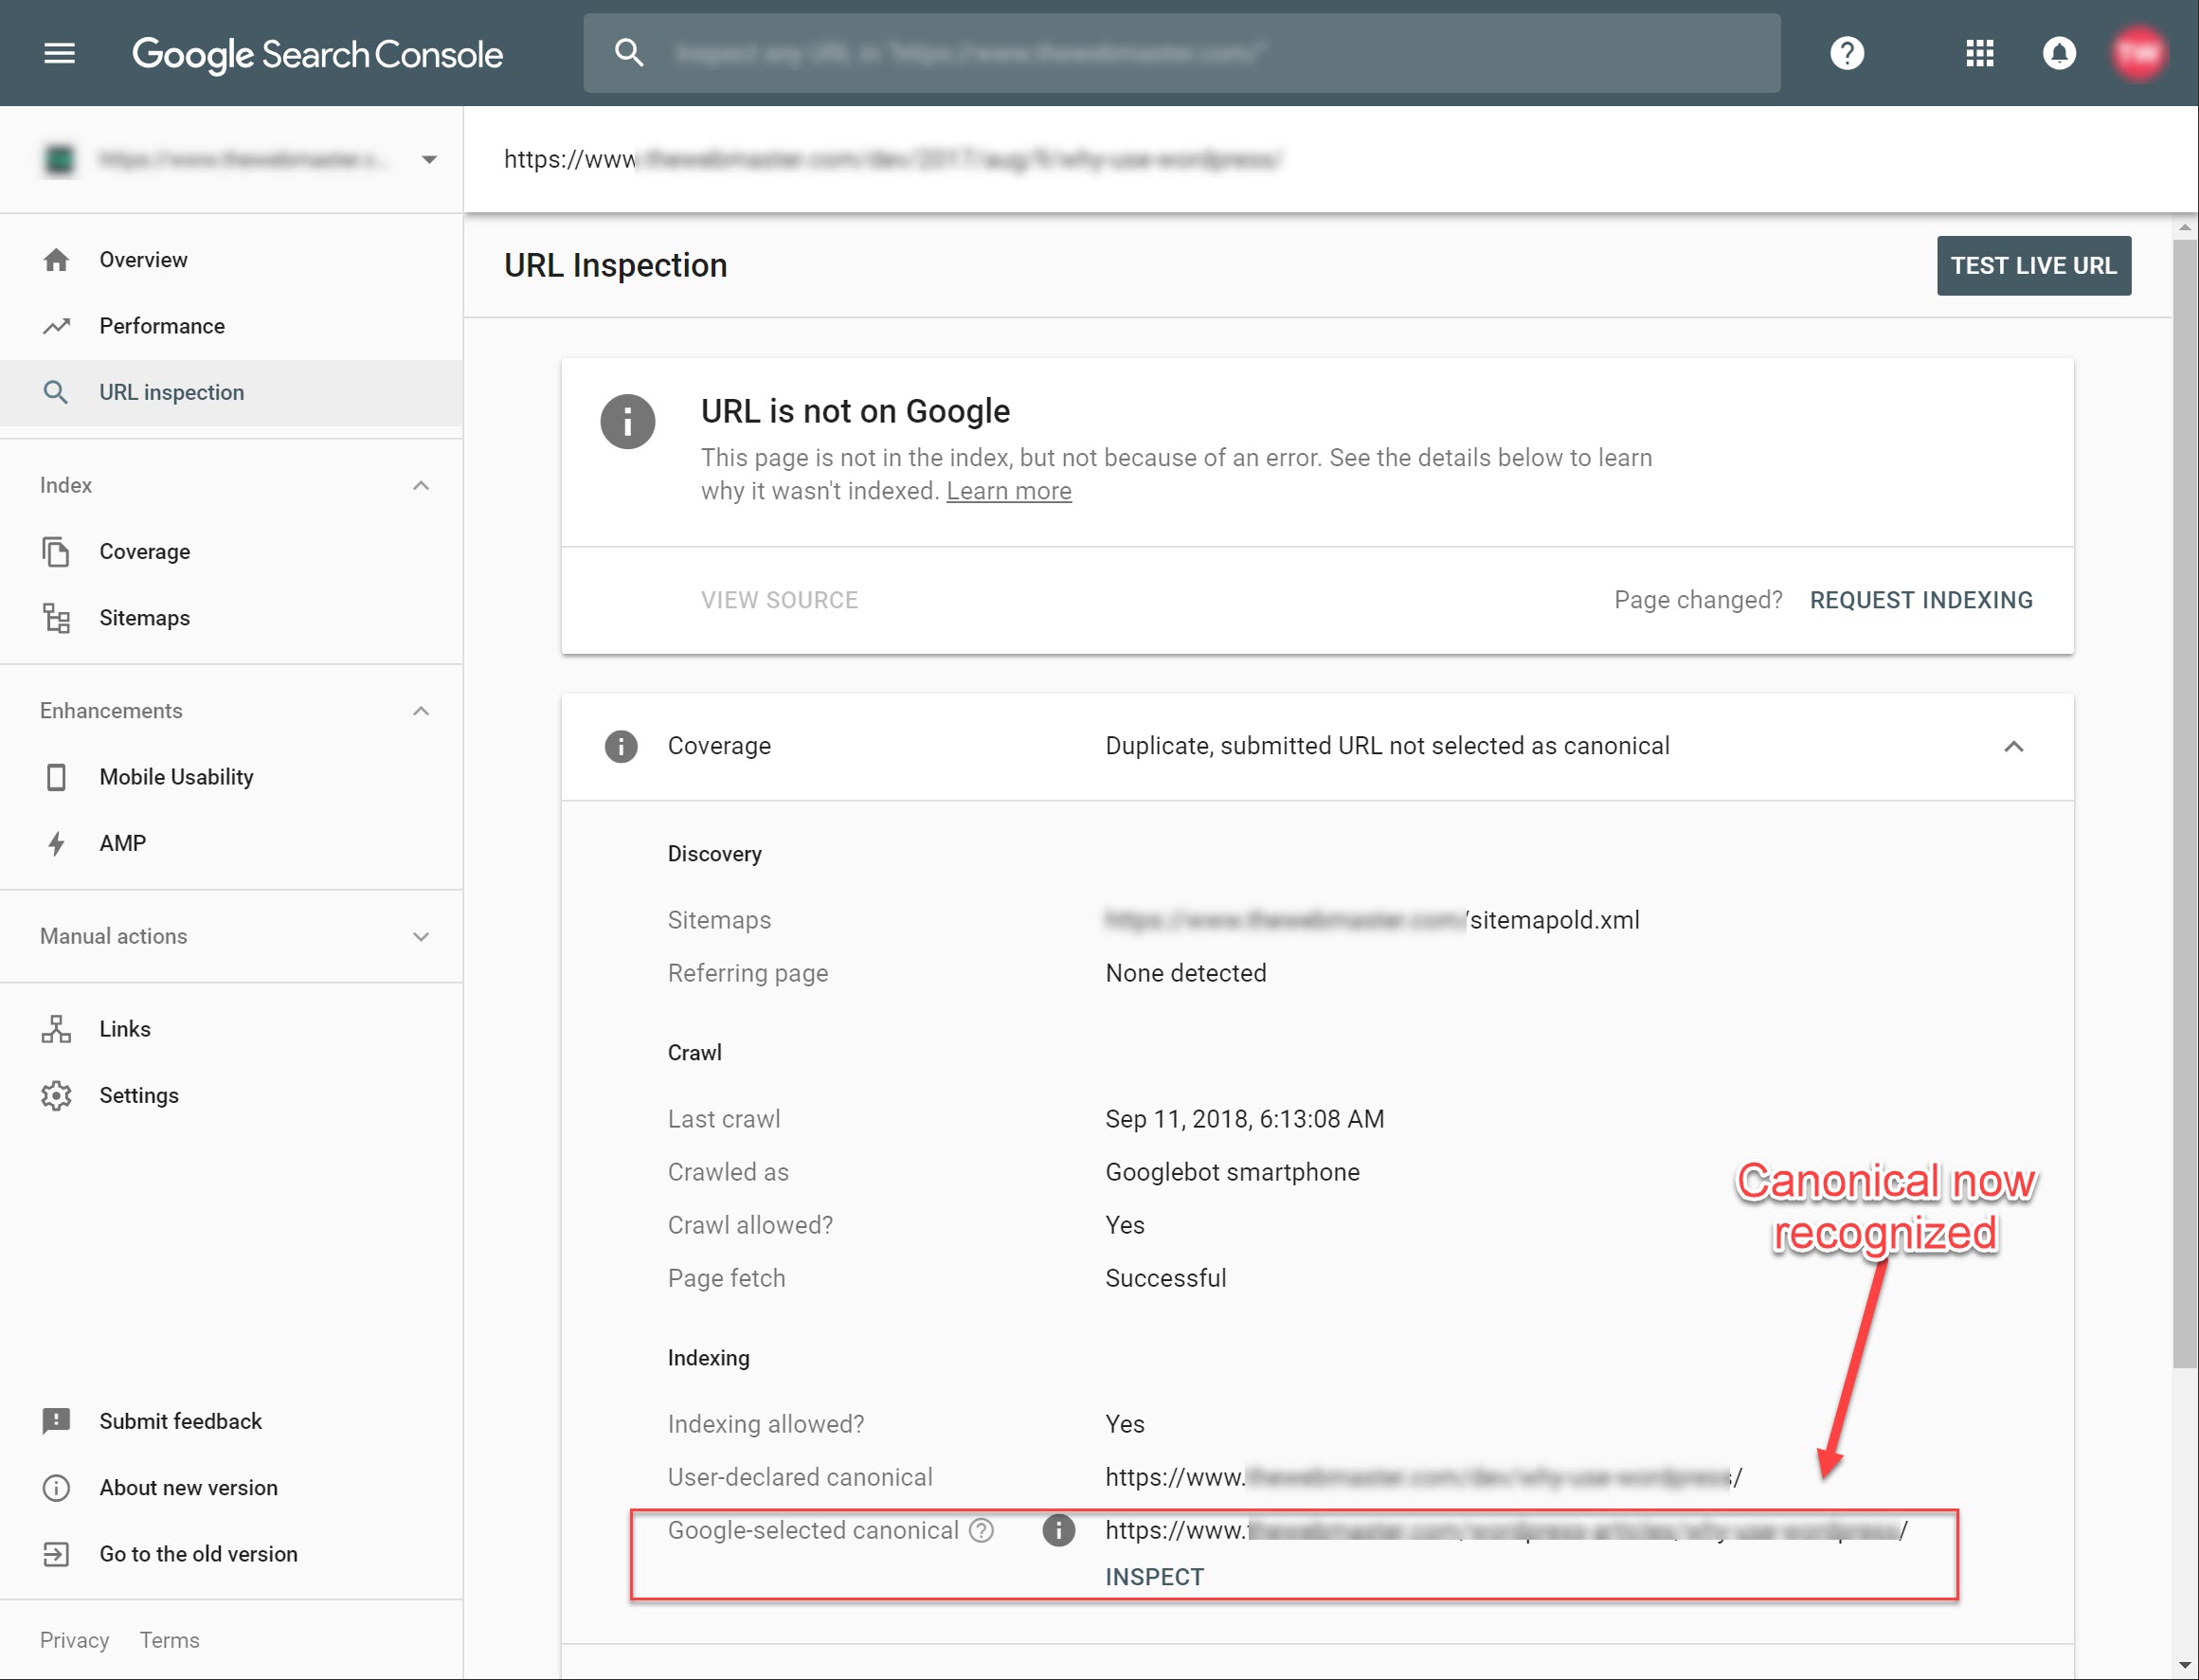Click VIEW SOURCE
The height and width of the screenshot is (1680, 2199).
[779, 600]
